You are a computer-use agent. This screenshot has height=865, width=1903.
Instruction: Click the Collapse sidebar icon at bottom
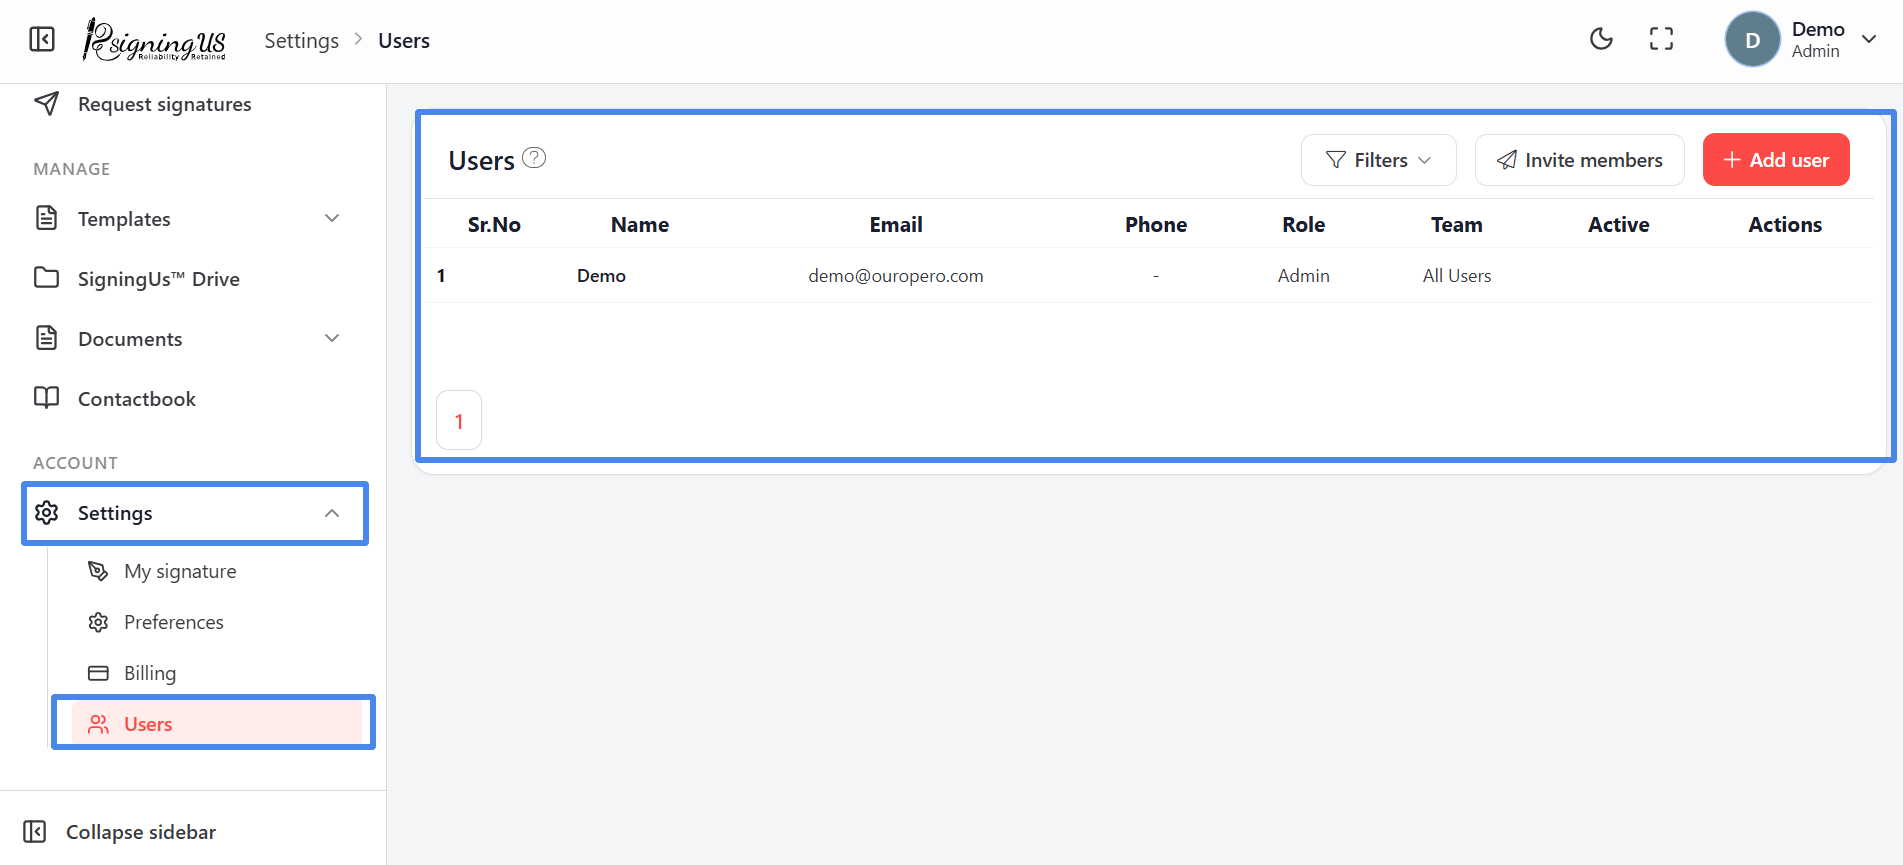(x=34, y=831)
